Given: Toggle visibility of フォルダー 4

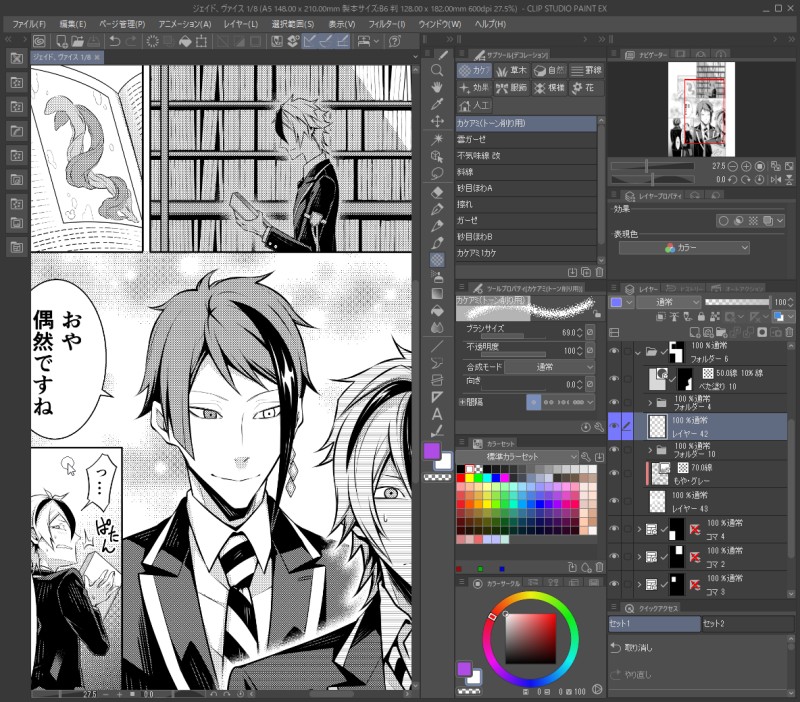Looking at the screenshot, I should click(614, 403).
